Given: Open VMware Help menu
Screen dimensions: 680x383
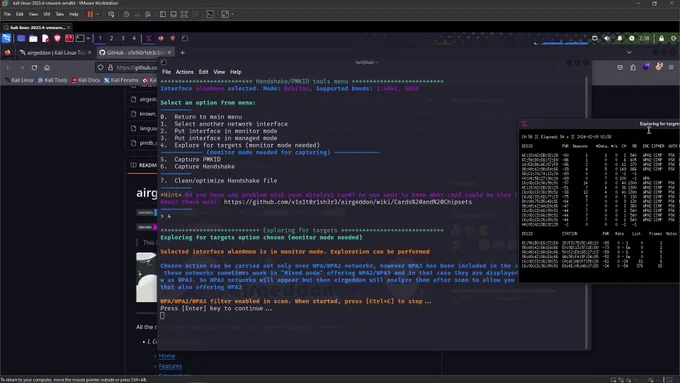Looking at the screenshot, I should [74, 14].
